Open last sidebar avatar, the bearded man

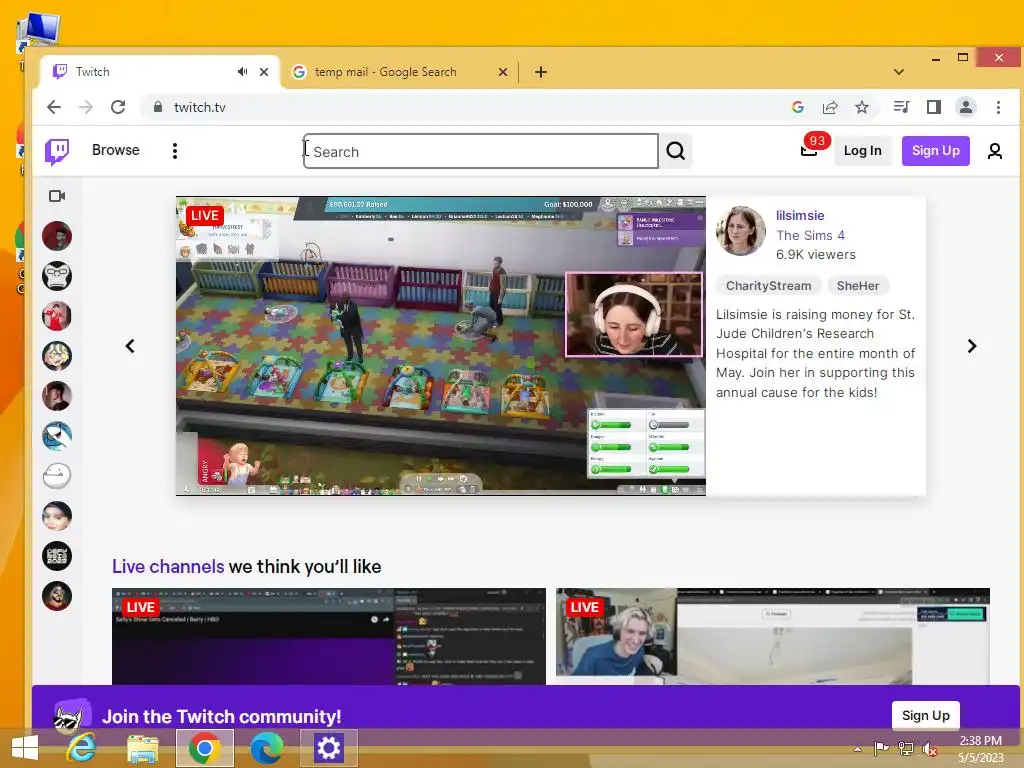pyautogui.click(x=57, y=596)
